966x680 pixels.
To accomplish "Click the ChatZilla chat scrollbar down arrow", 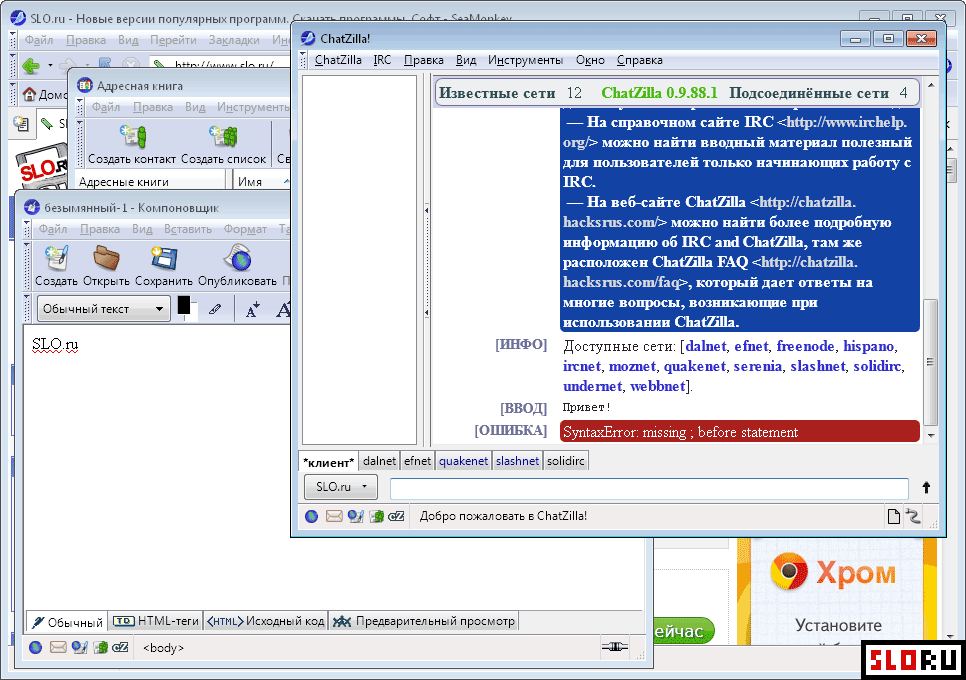I will pyautogui.click(x=931, y=435).
